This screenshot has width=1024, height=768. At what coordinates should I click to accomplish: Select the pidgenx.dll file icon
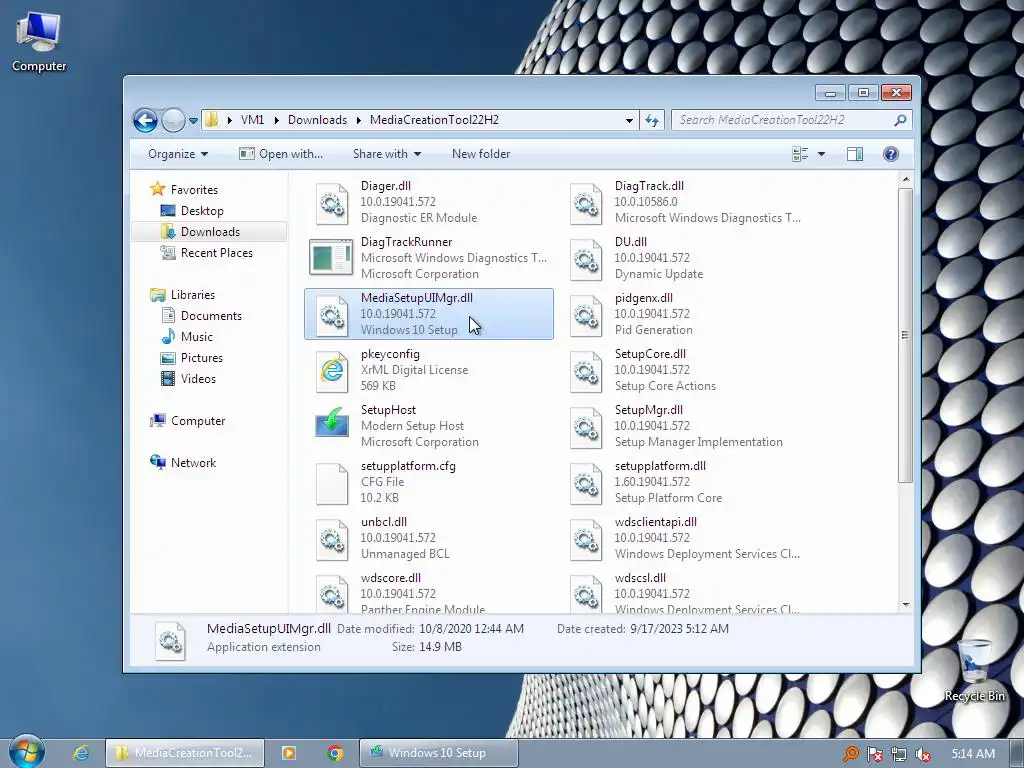(585, 315)
